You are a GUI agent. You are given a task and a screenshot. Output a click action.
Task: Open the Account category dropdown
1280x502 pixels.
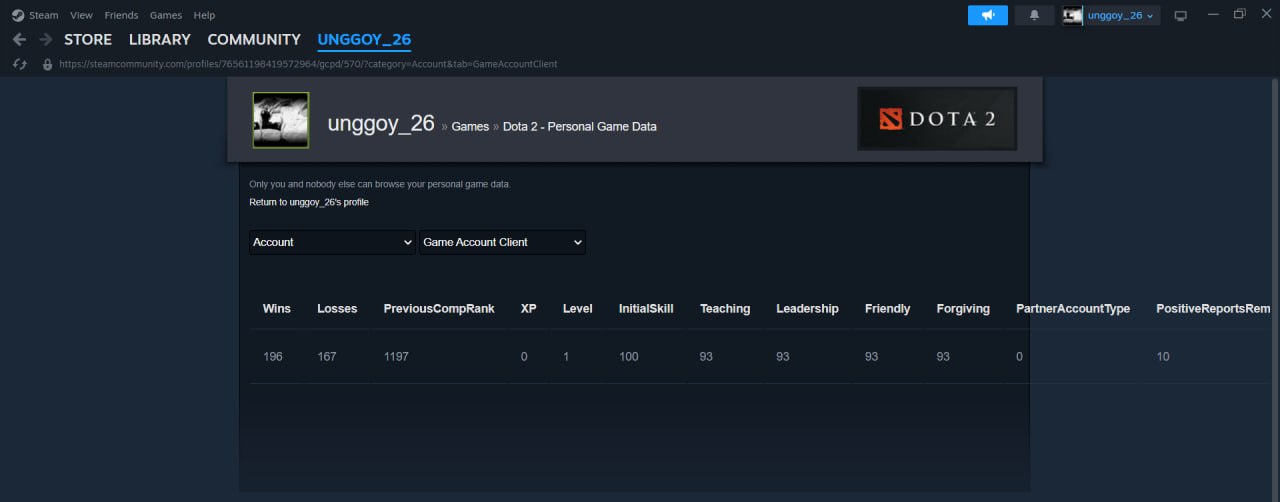tap(332, 242)
